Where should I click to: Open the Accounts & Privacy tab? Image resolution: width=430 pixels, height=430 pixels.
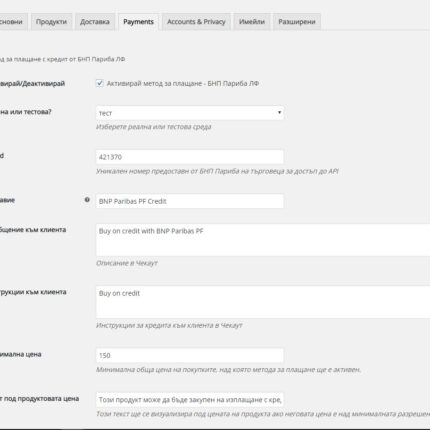(196, 22)
